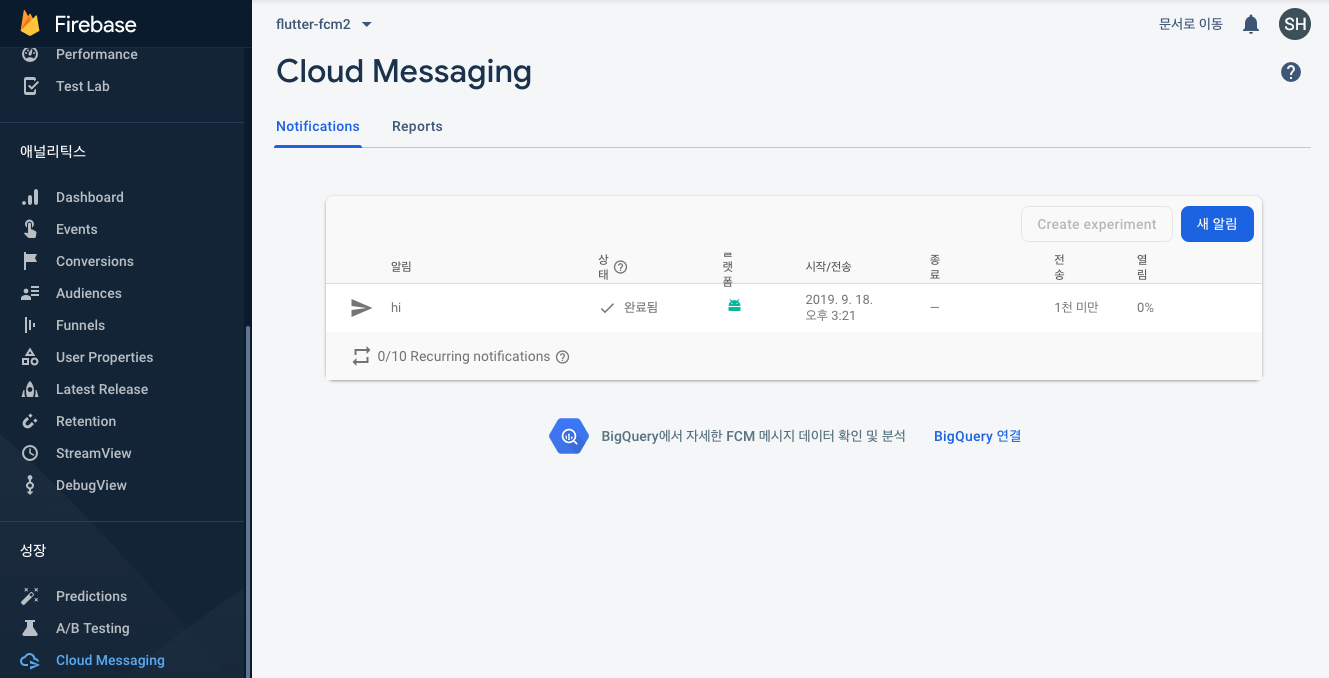Click the 시작/전송 column header
Screen dimensions: 1329x678
click(828, 267)
